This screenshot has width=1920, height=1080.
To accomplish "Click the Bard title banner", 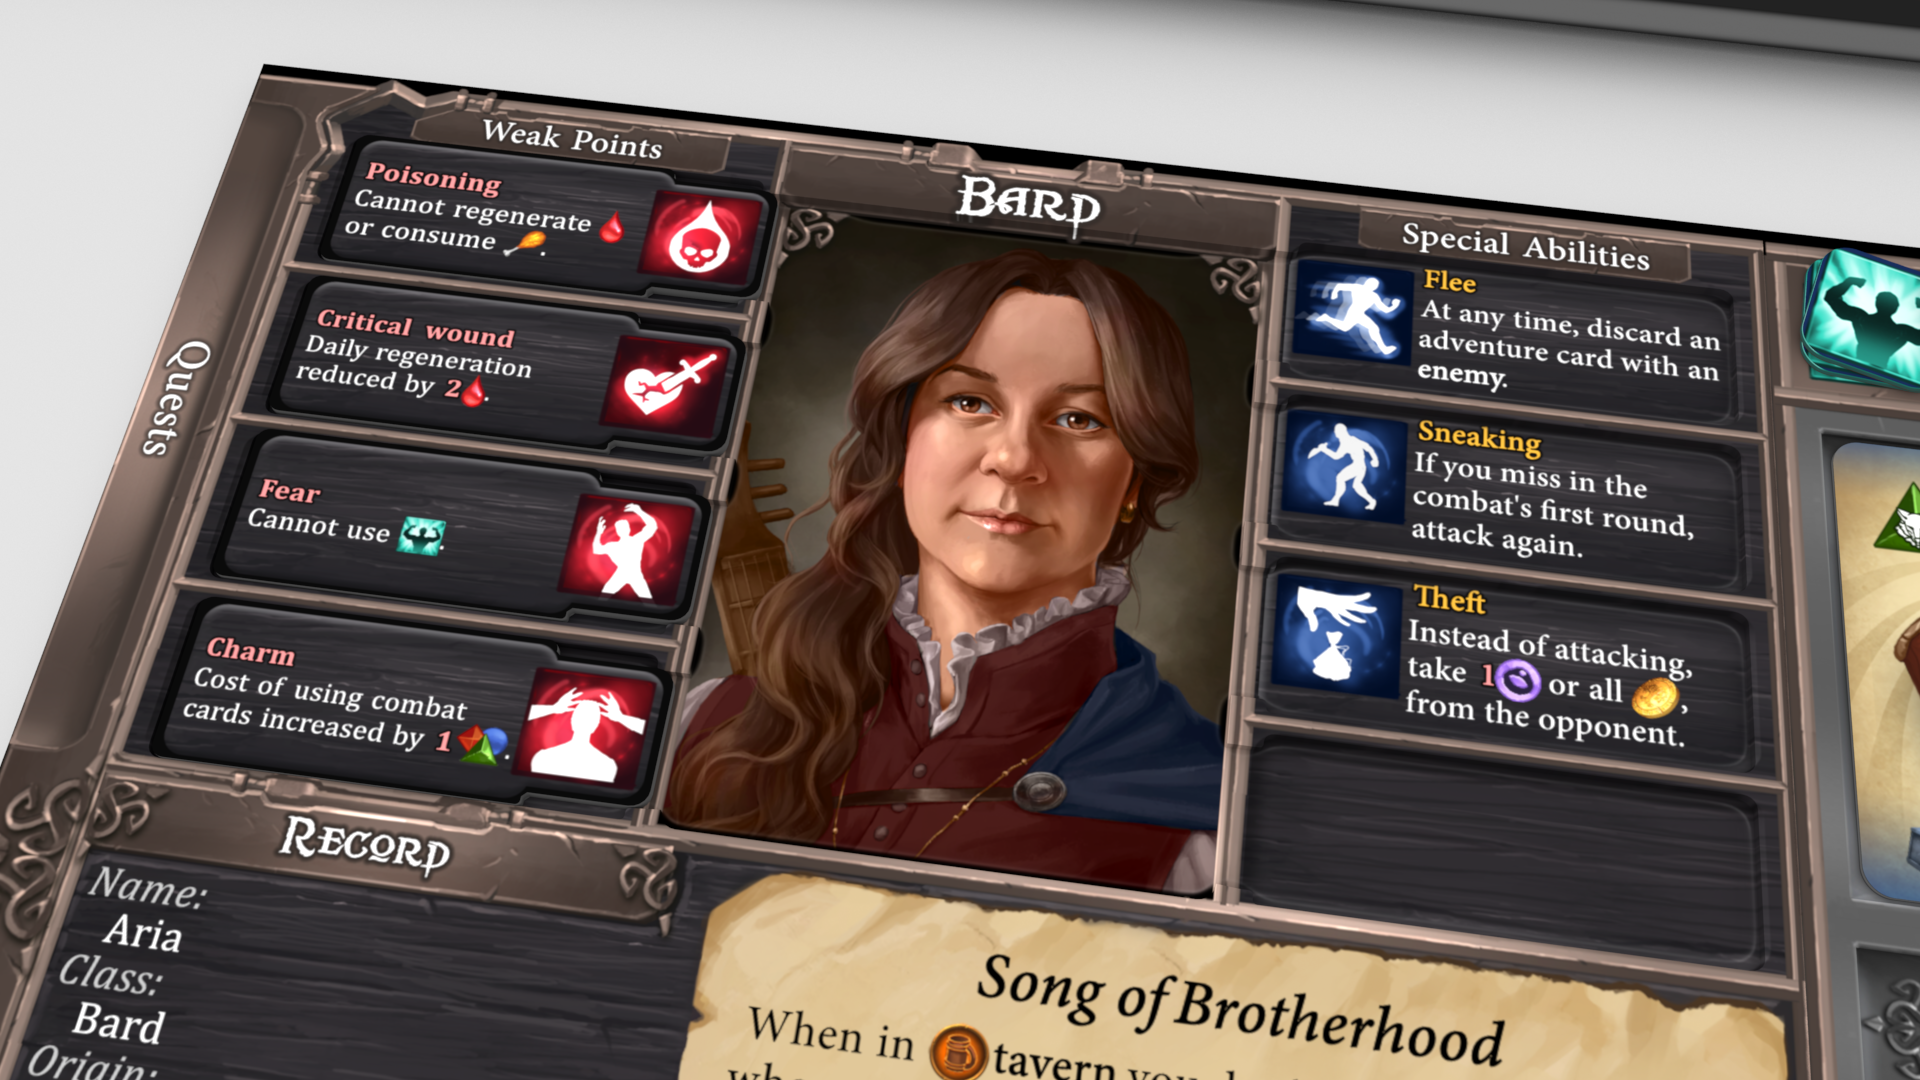I will 1028,203.
